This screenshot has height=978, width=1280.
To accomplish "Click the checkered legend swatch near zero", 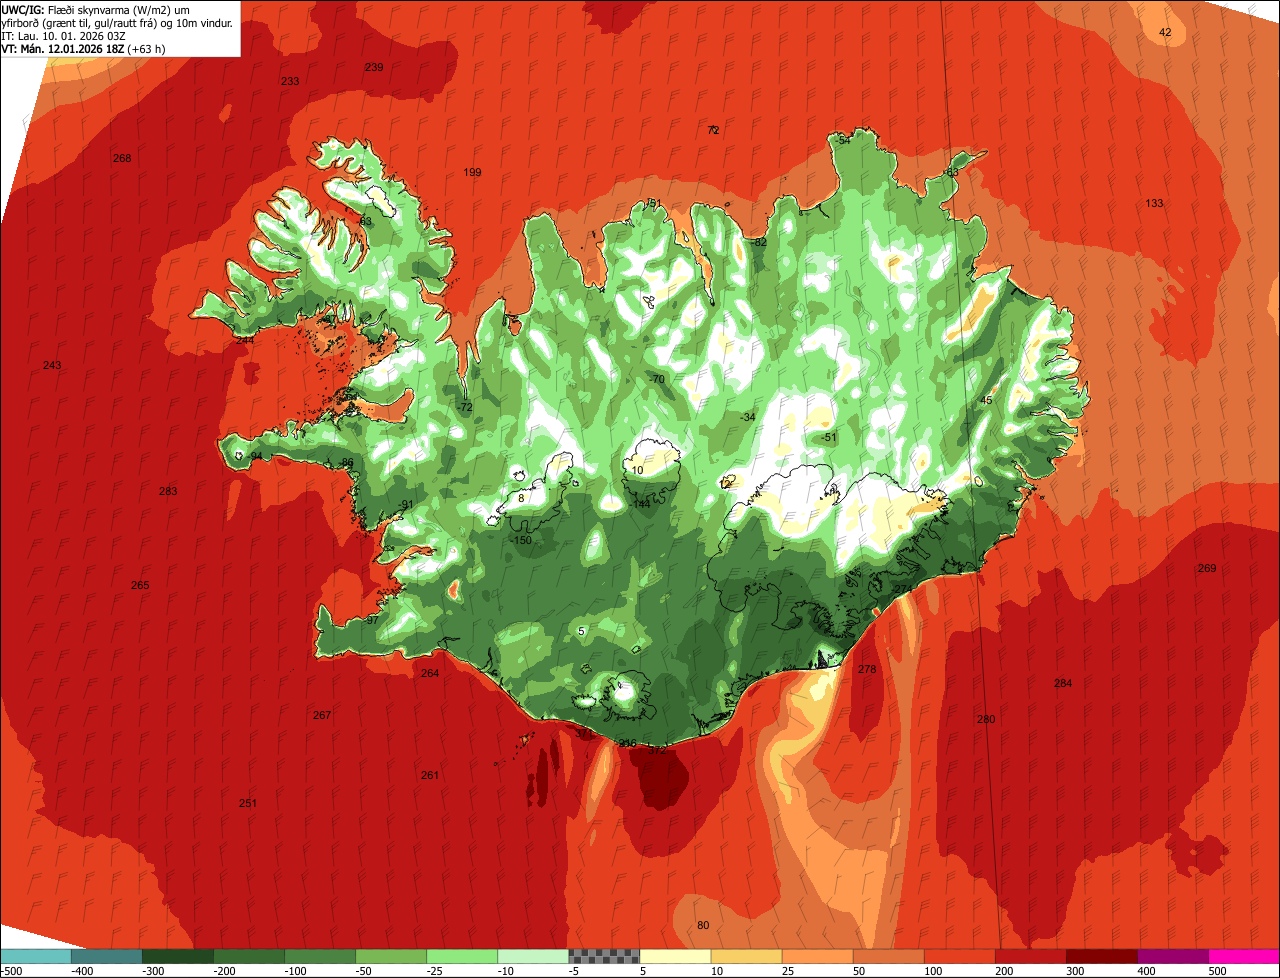I will pos(604,956).
